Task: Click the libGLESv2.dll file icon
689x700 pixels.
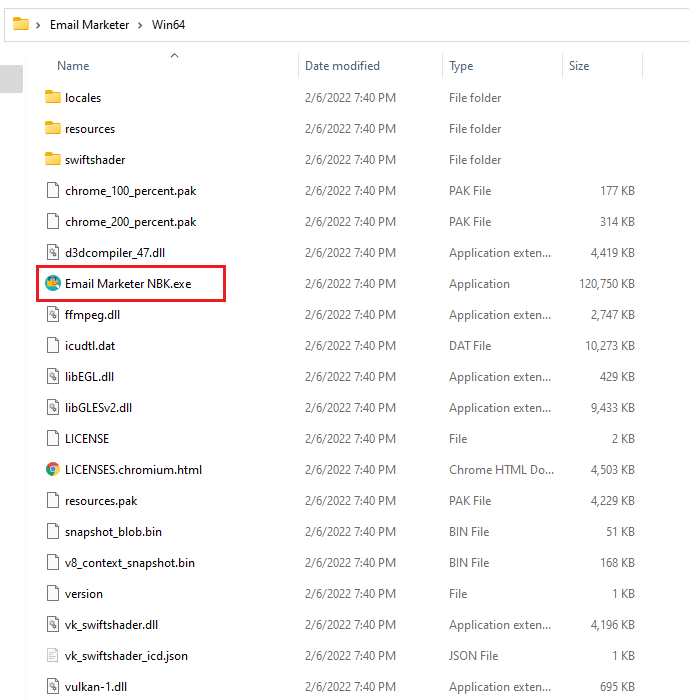Action: point(53,407)
